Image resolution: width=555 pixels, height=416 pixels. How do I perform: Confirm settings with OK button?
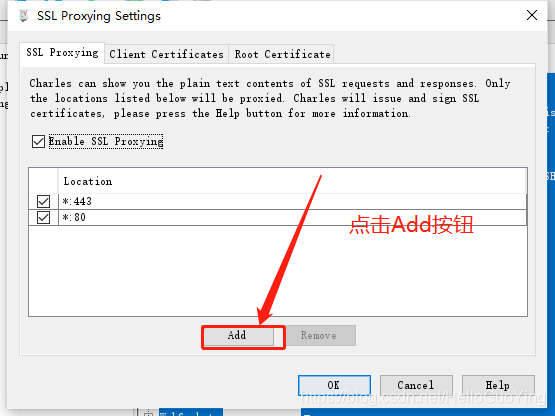pos(334,385)
